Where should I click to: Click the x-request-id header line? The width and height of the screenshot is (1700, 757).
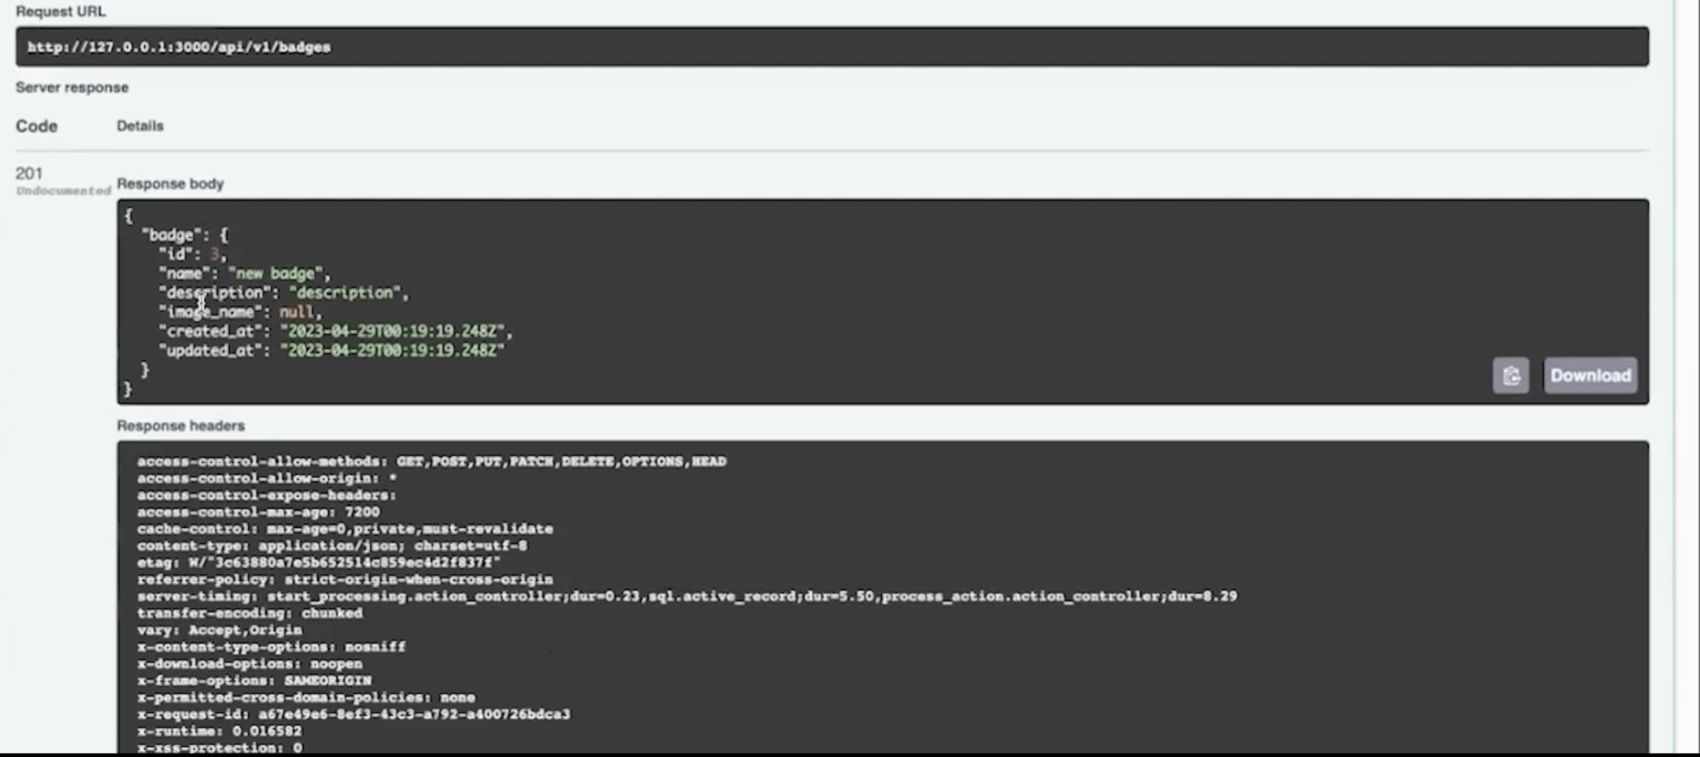[354, 714]
